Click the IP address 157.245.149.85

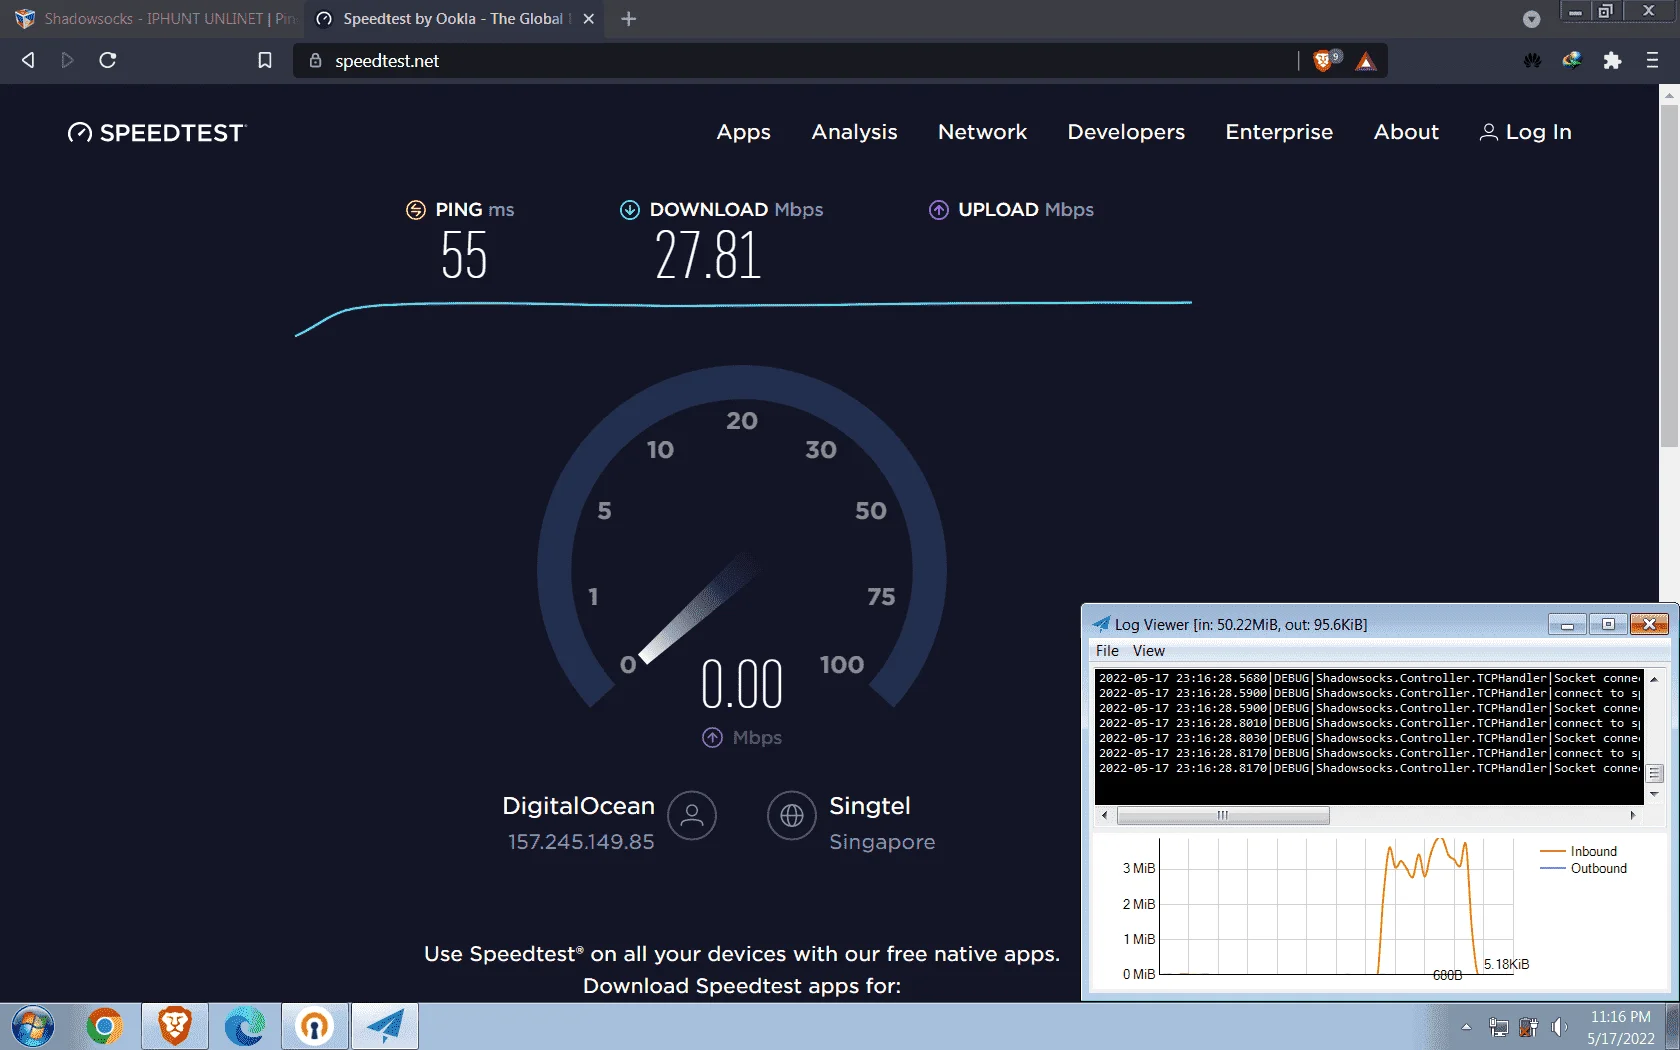coord(581,842)
